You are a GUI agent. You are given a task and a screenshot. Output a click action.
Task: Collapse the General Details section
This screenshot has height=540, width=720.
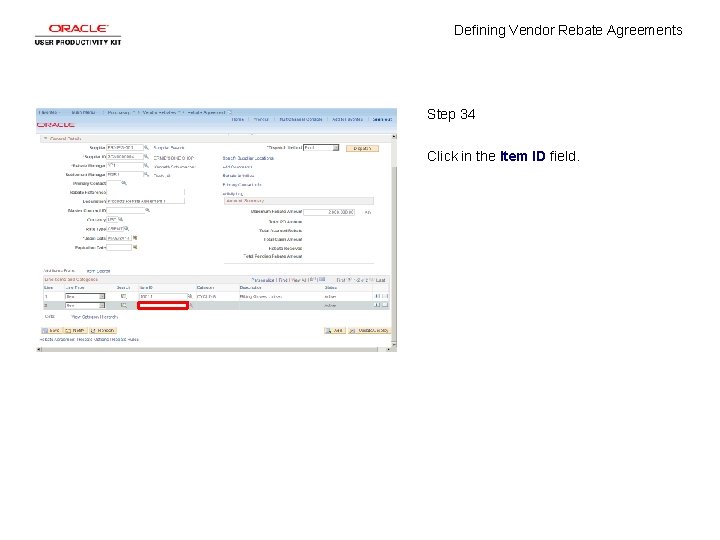click(45, 139)
